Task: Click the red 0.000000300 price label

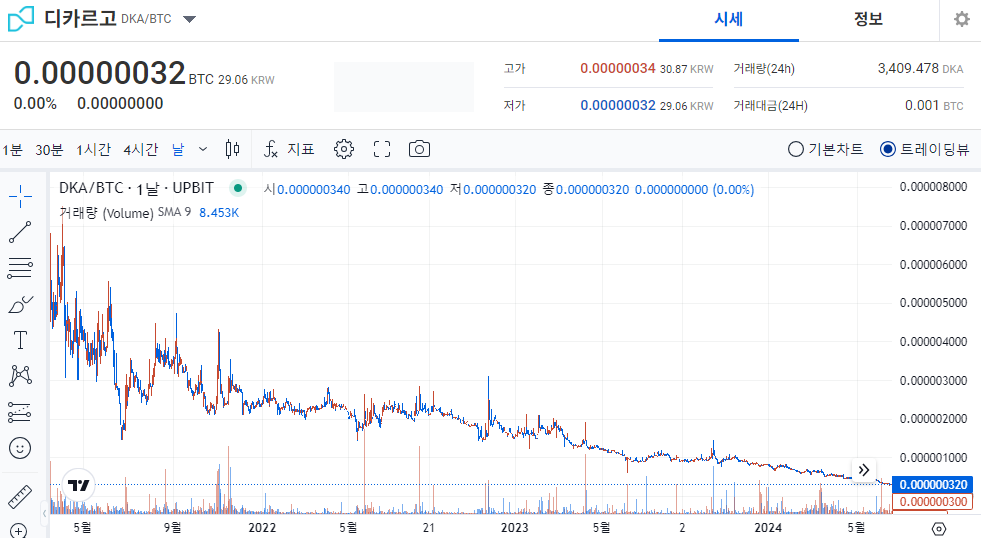Action: [x=933, y=502]
